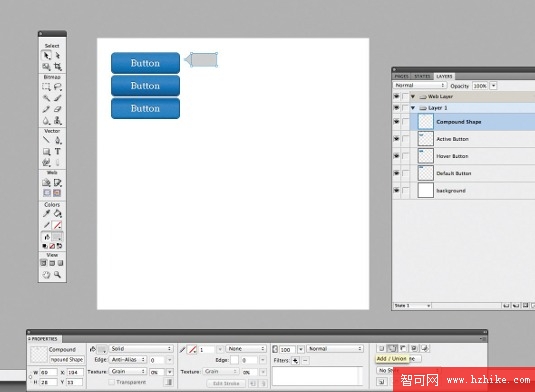Viewport: 535px width, 392px height.
Task: Select the Pencil tool
Action: (46, 109)
